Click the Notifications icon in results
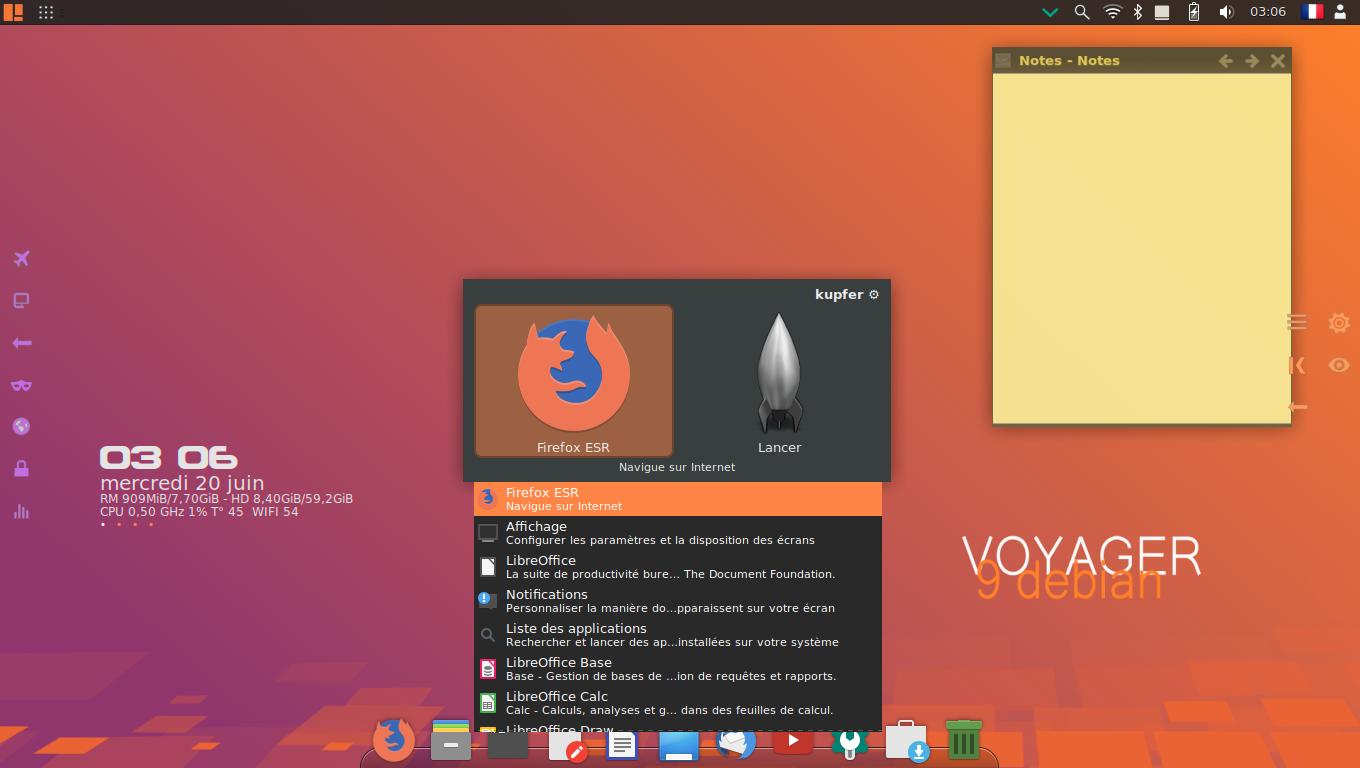This screenshot has height=768, width=1360. click(x=488, y=601)
